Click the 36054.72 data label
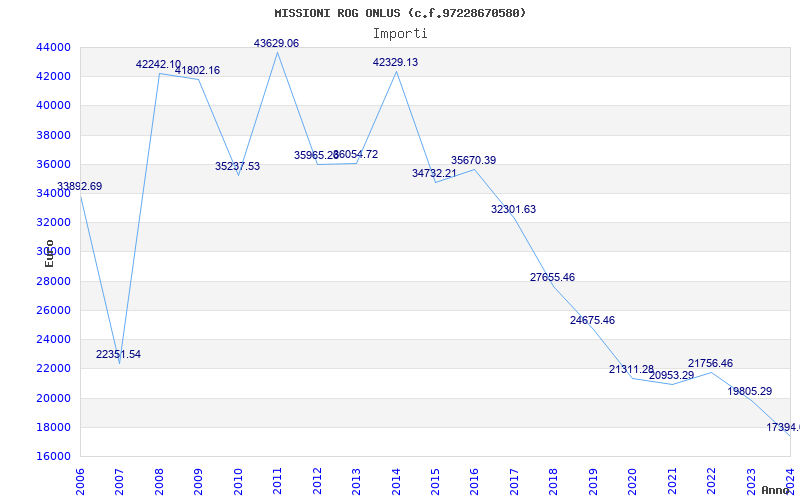 (x=356, y=154)
